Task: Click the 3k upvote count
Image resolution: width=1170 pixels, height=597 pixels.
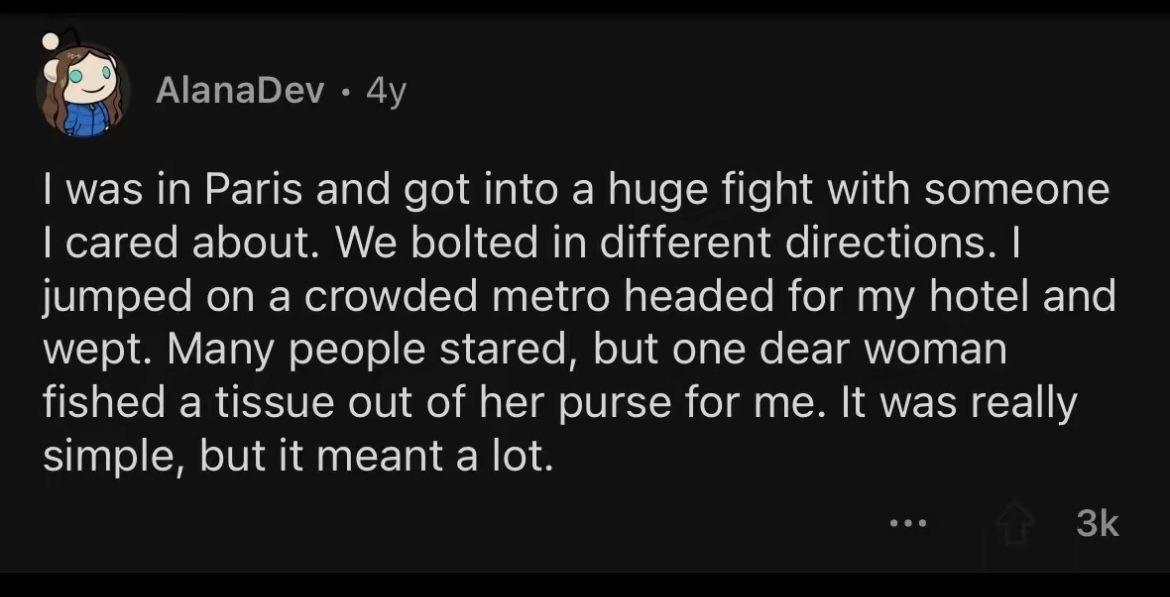Action: tap(1097, 523)
